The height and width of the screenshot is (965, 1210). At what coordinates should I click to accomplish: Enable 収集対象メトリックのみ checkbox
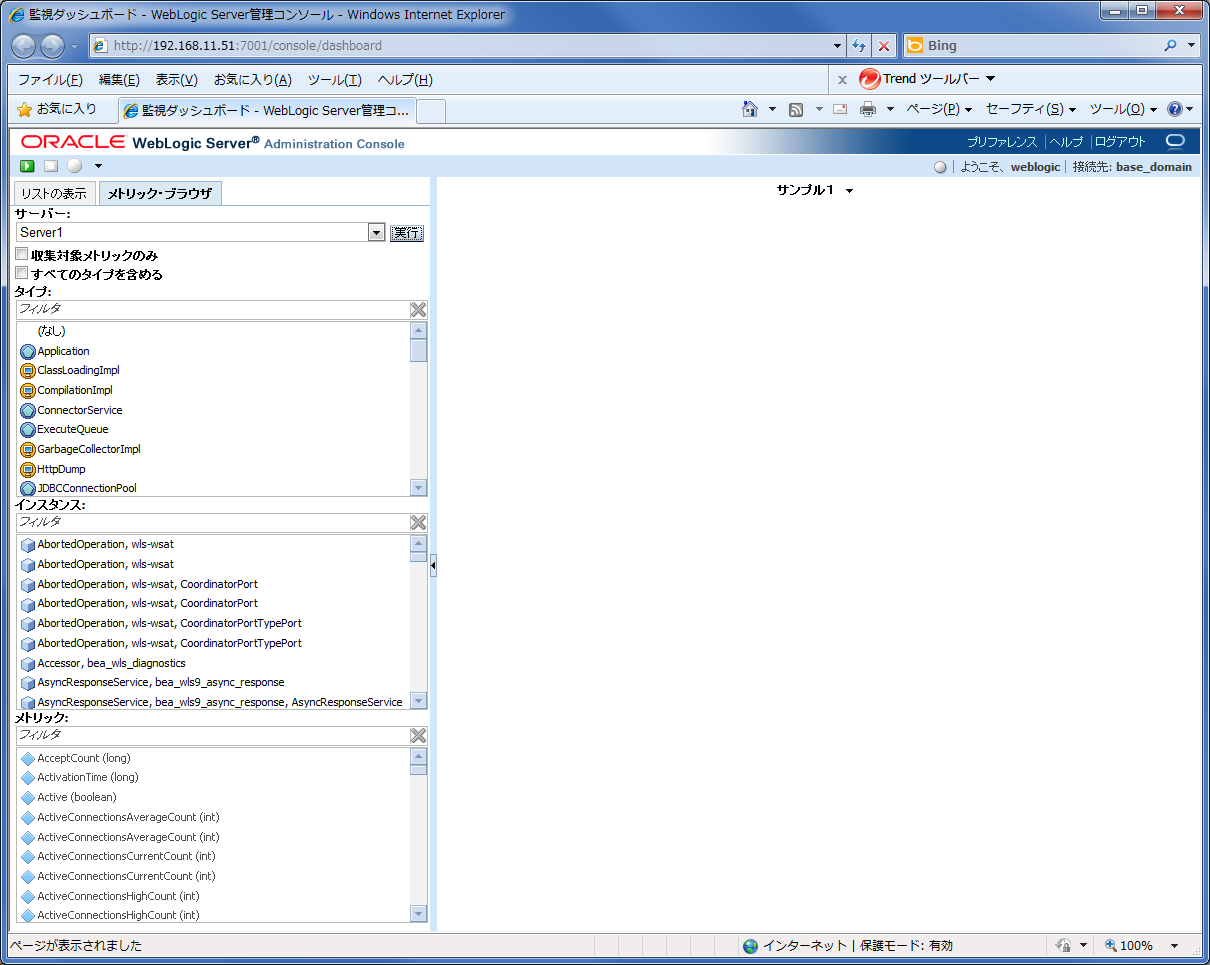[x=22, y=255]
